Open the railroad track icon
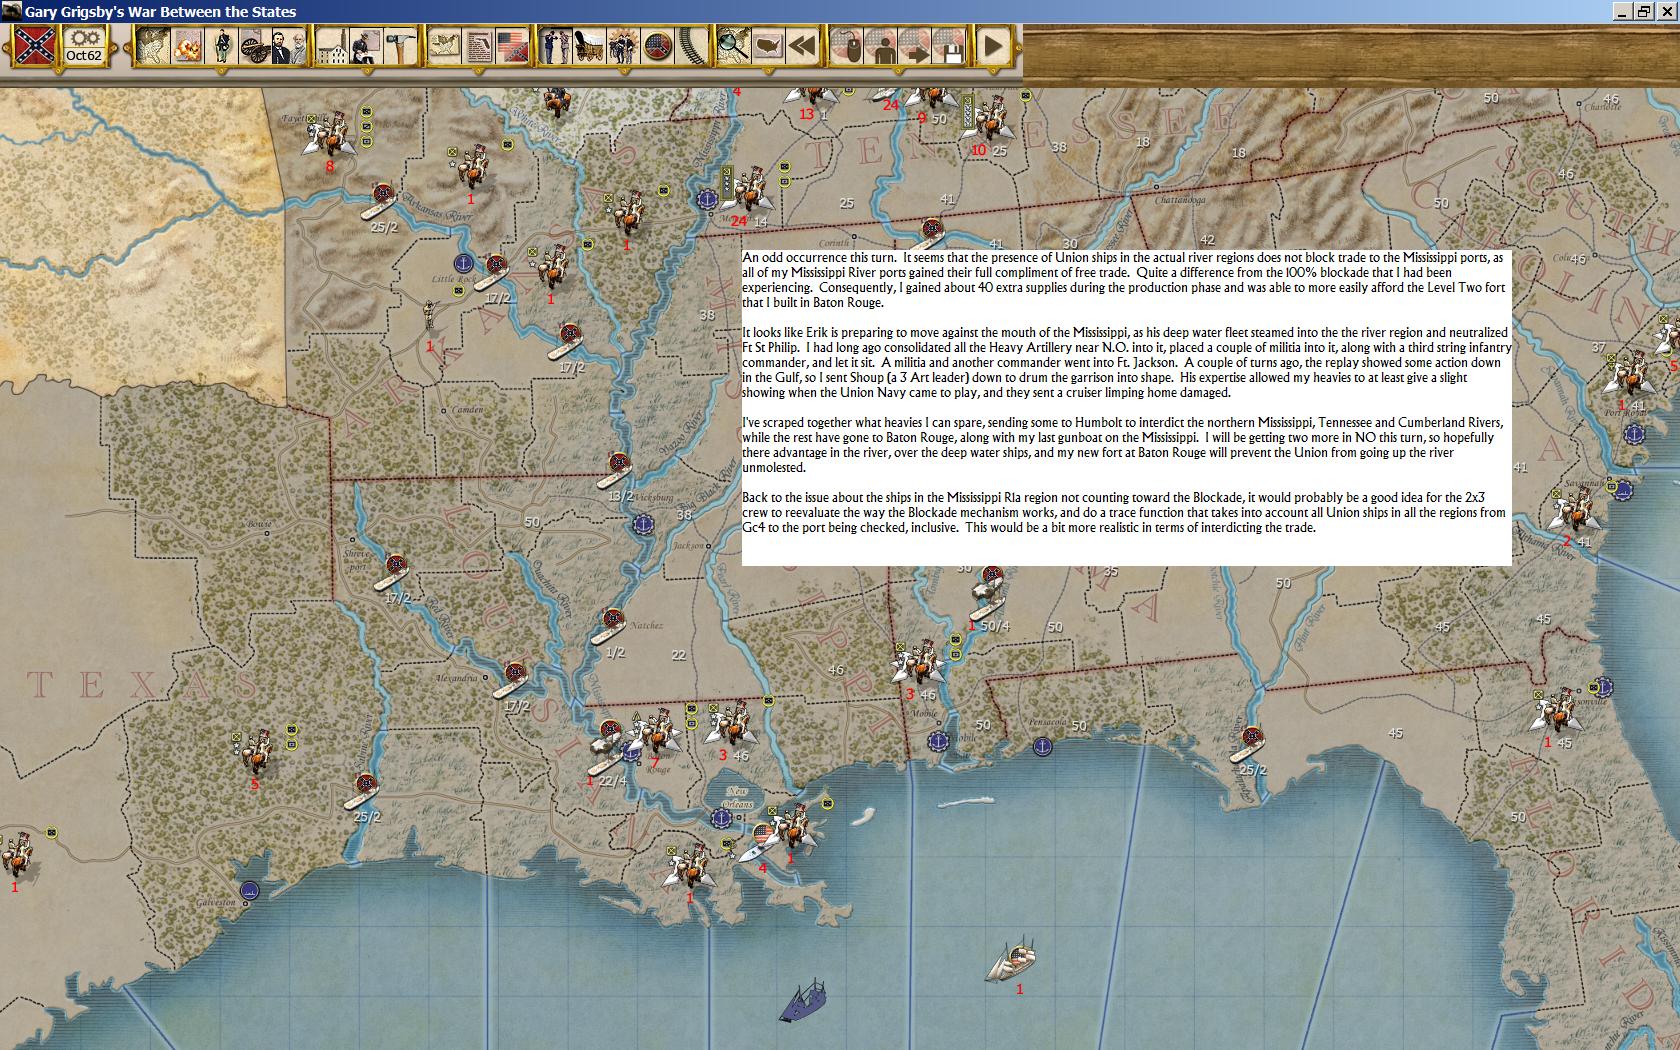 coord(690,46)
